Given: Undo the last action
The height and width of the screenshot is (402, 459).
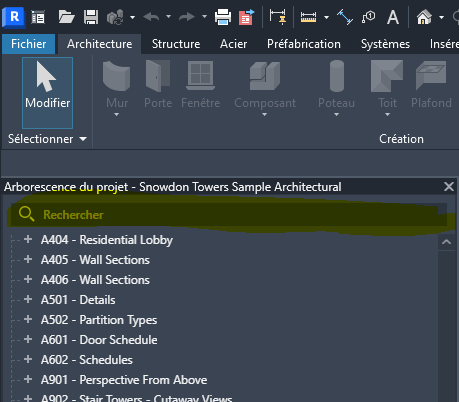Looking at the screenshot, I should (151, 17).
